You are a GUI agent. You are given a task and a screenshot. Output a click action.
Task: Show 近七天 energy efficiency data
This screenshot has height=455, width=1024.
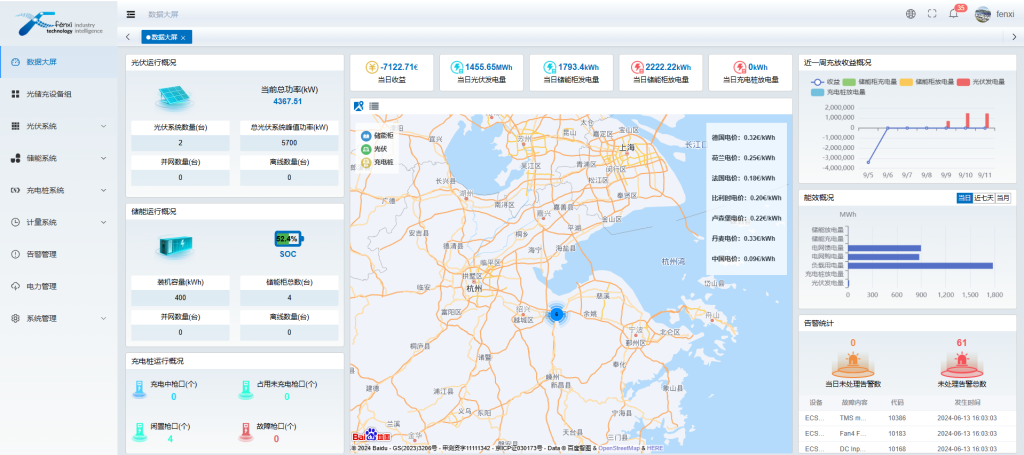tap(984, 198)
